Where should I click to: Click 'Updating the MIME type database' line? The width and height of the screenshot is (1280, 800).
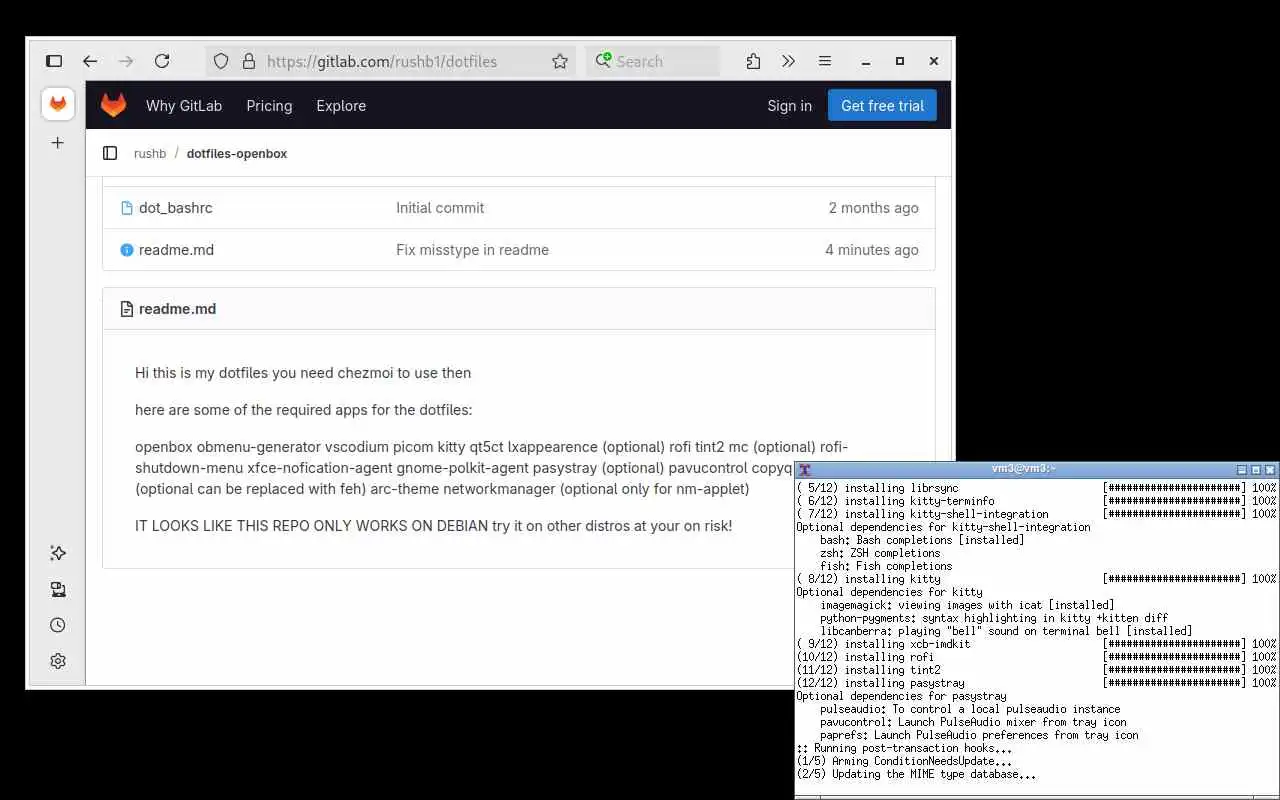click(x=916, y=774)
